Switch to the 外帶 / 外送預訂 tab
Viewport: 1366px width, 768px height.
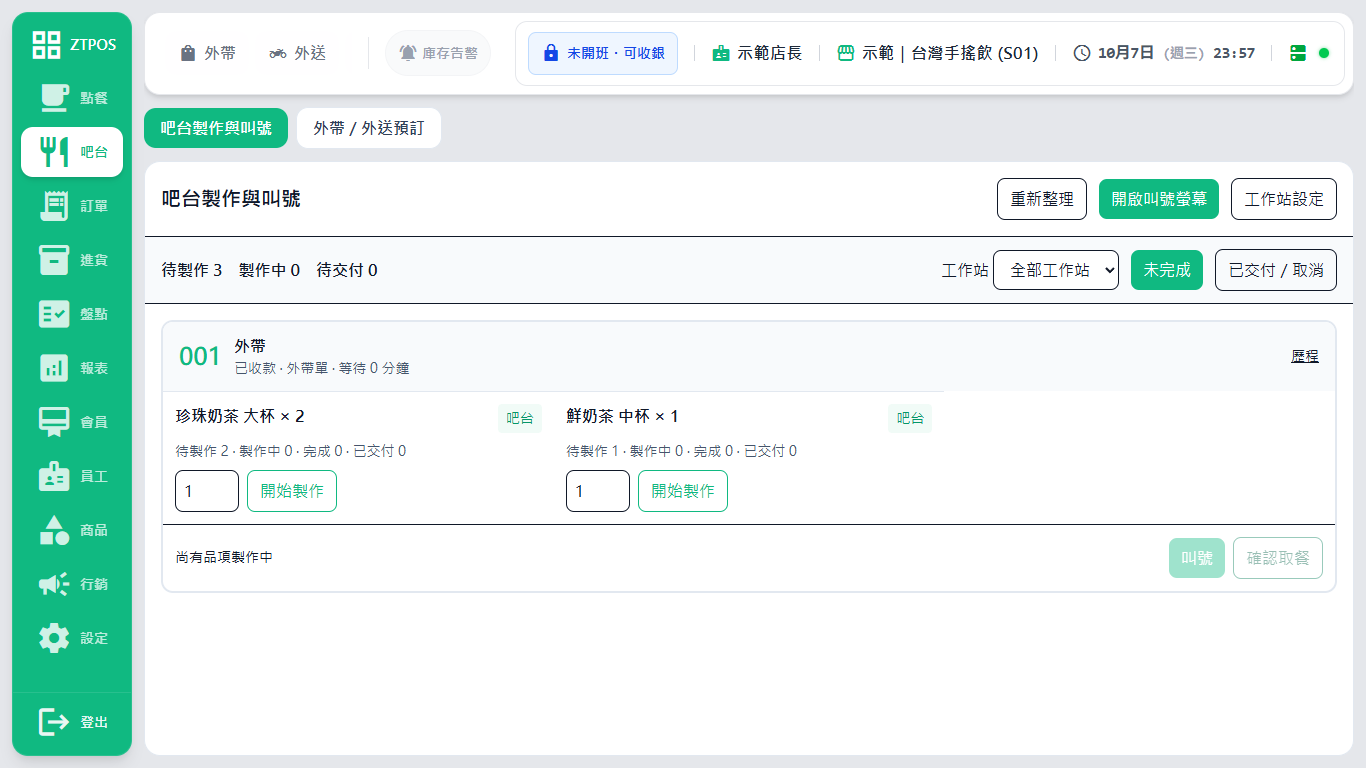(x=369, y=128)
